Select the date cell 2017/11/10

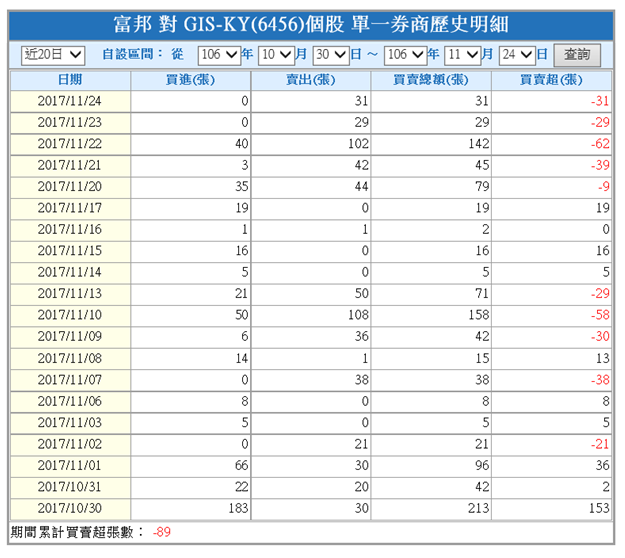tap(70, 315)
